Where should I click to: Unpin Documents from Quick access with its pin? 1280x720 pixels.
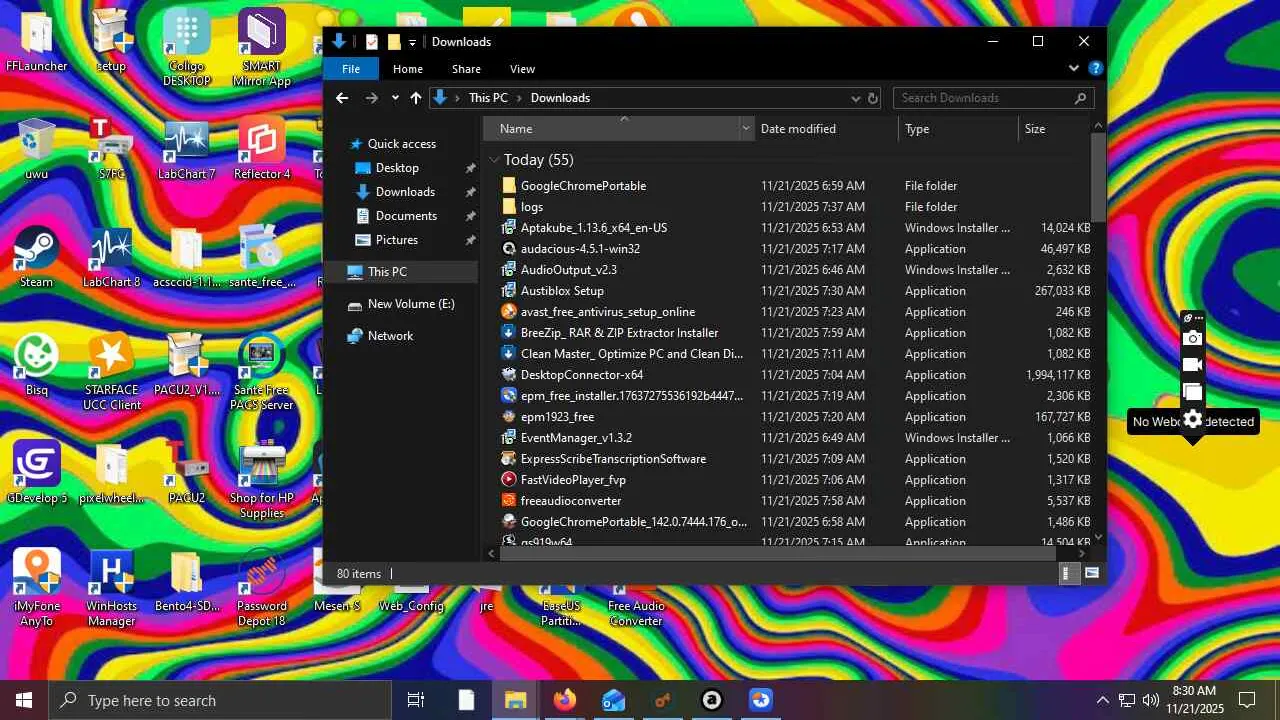click(x=470, y=216)
